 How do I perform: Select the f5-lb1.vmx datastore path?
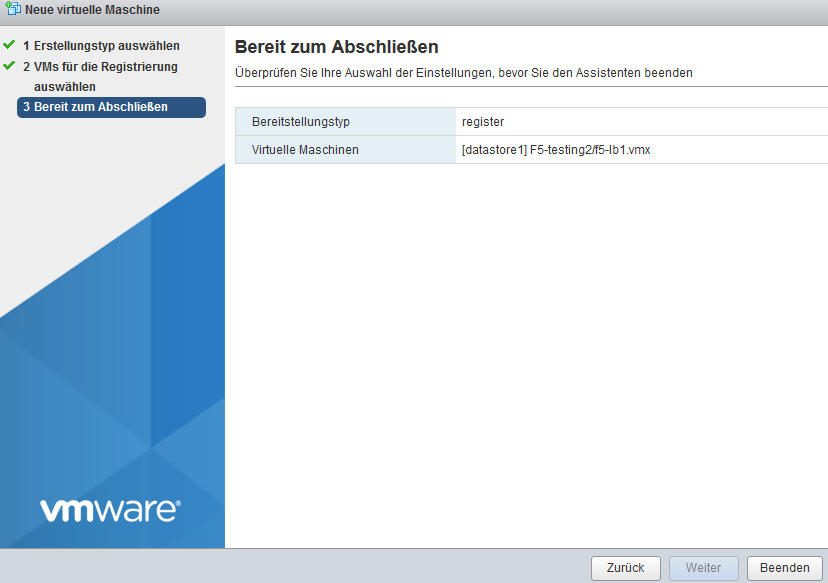click(556, 150)
